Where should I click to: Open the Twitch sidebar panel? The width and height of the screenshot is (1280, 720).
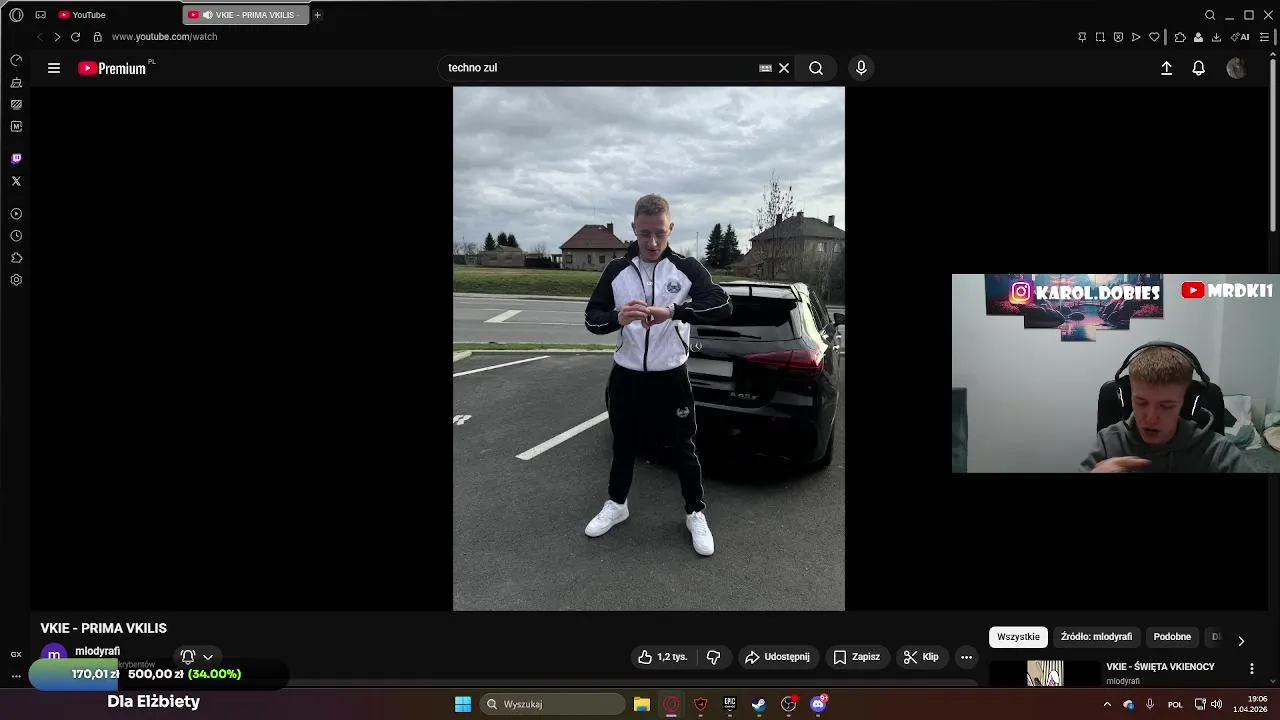(x=16, y=159)
